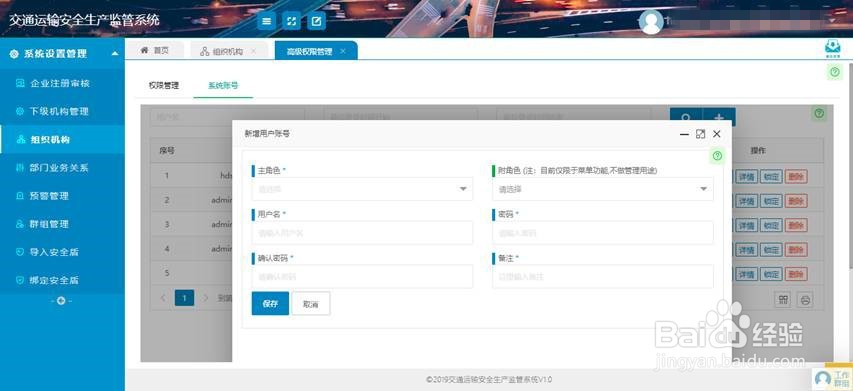
Task: Switch to the 权限管理 sub-tab
Action: tap(164, 85)
